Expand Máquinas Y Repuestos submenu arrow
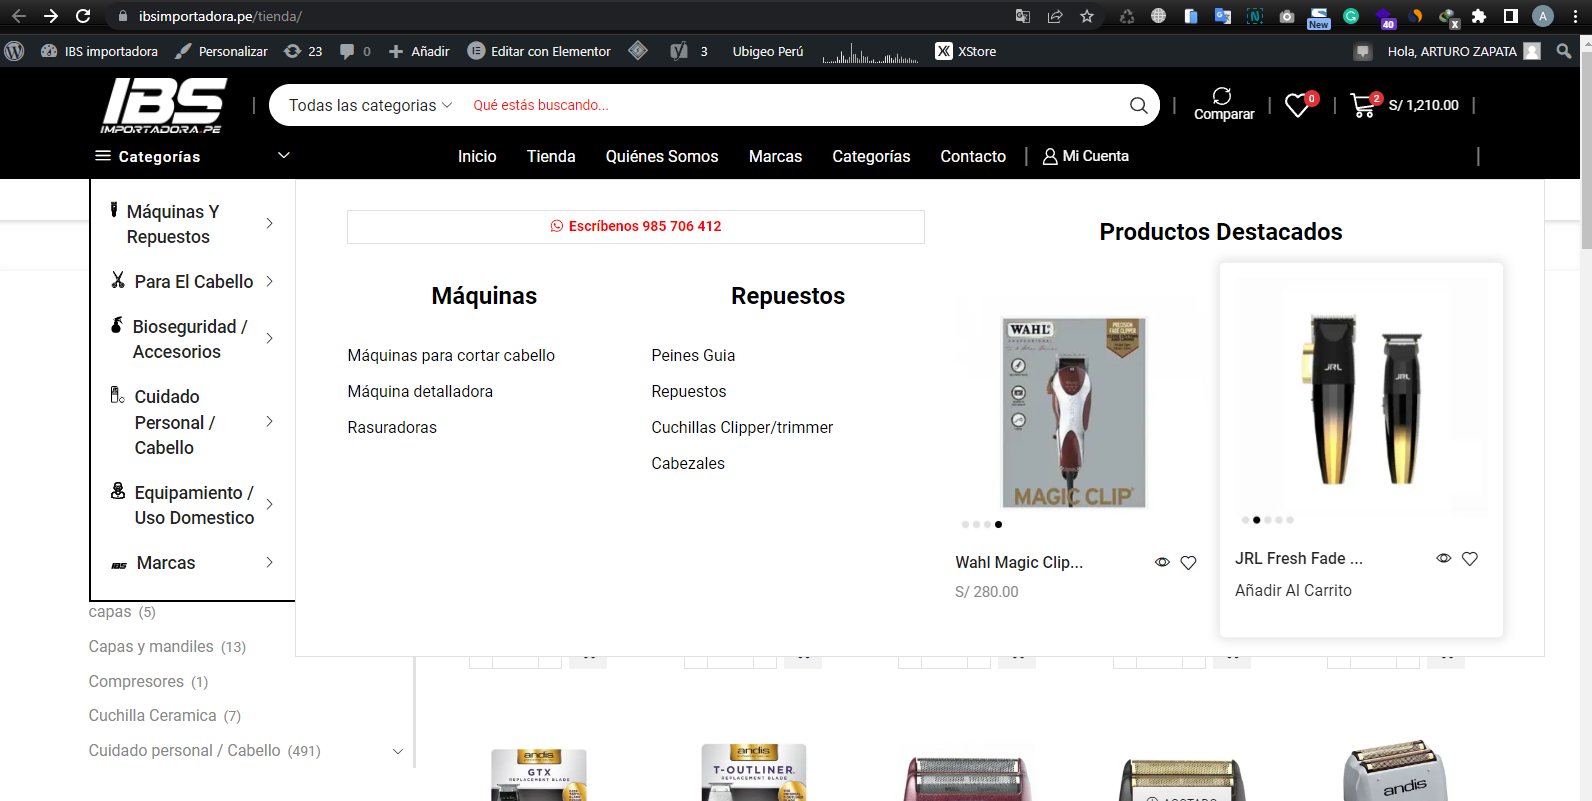Screen dimensions: 1592x801 (269, 224)
